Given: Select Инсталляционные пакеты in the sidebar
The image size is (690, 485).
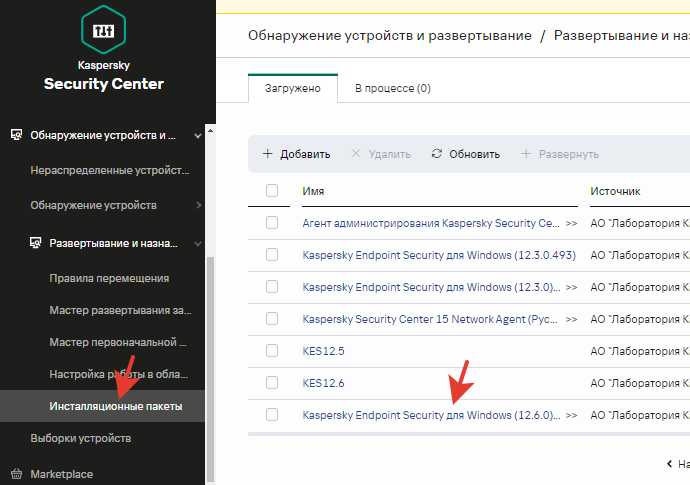Looking at the screenshot, I should click(103, 406).
